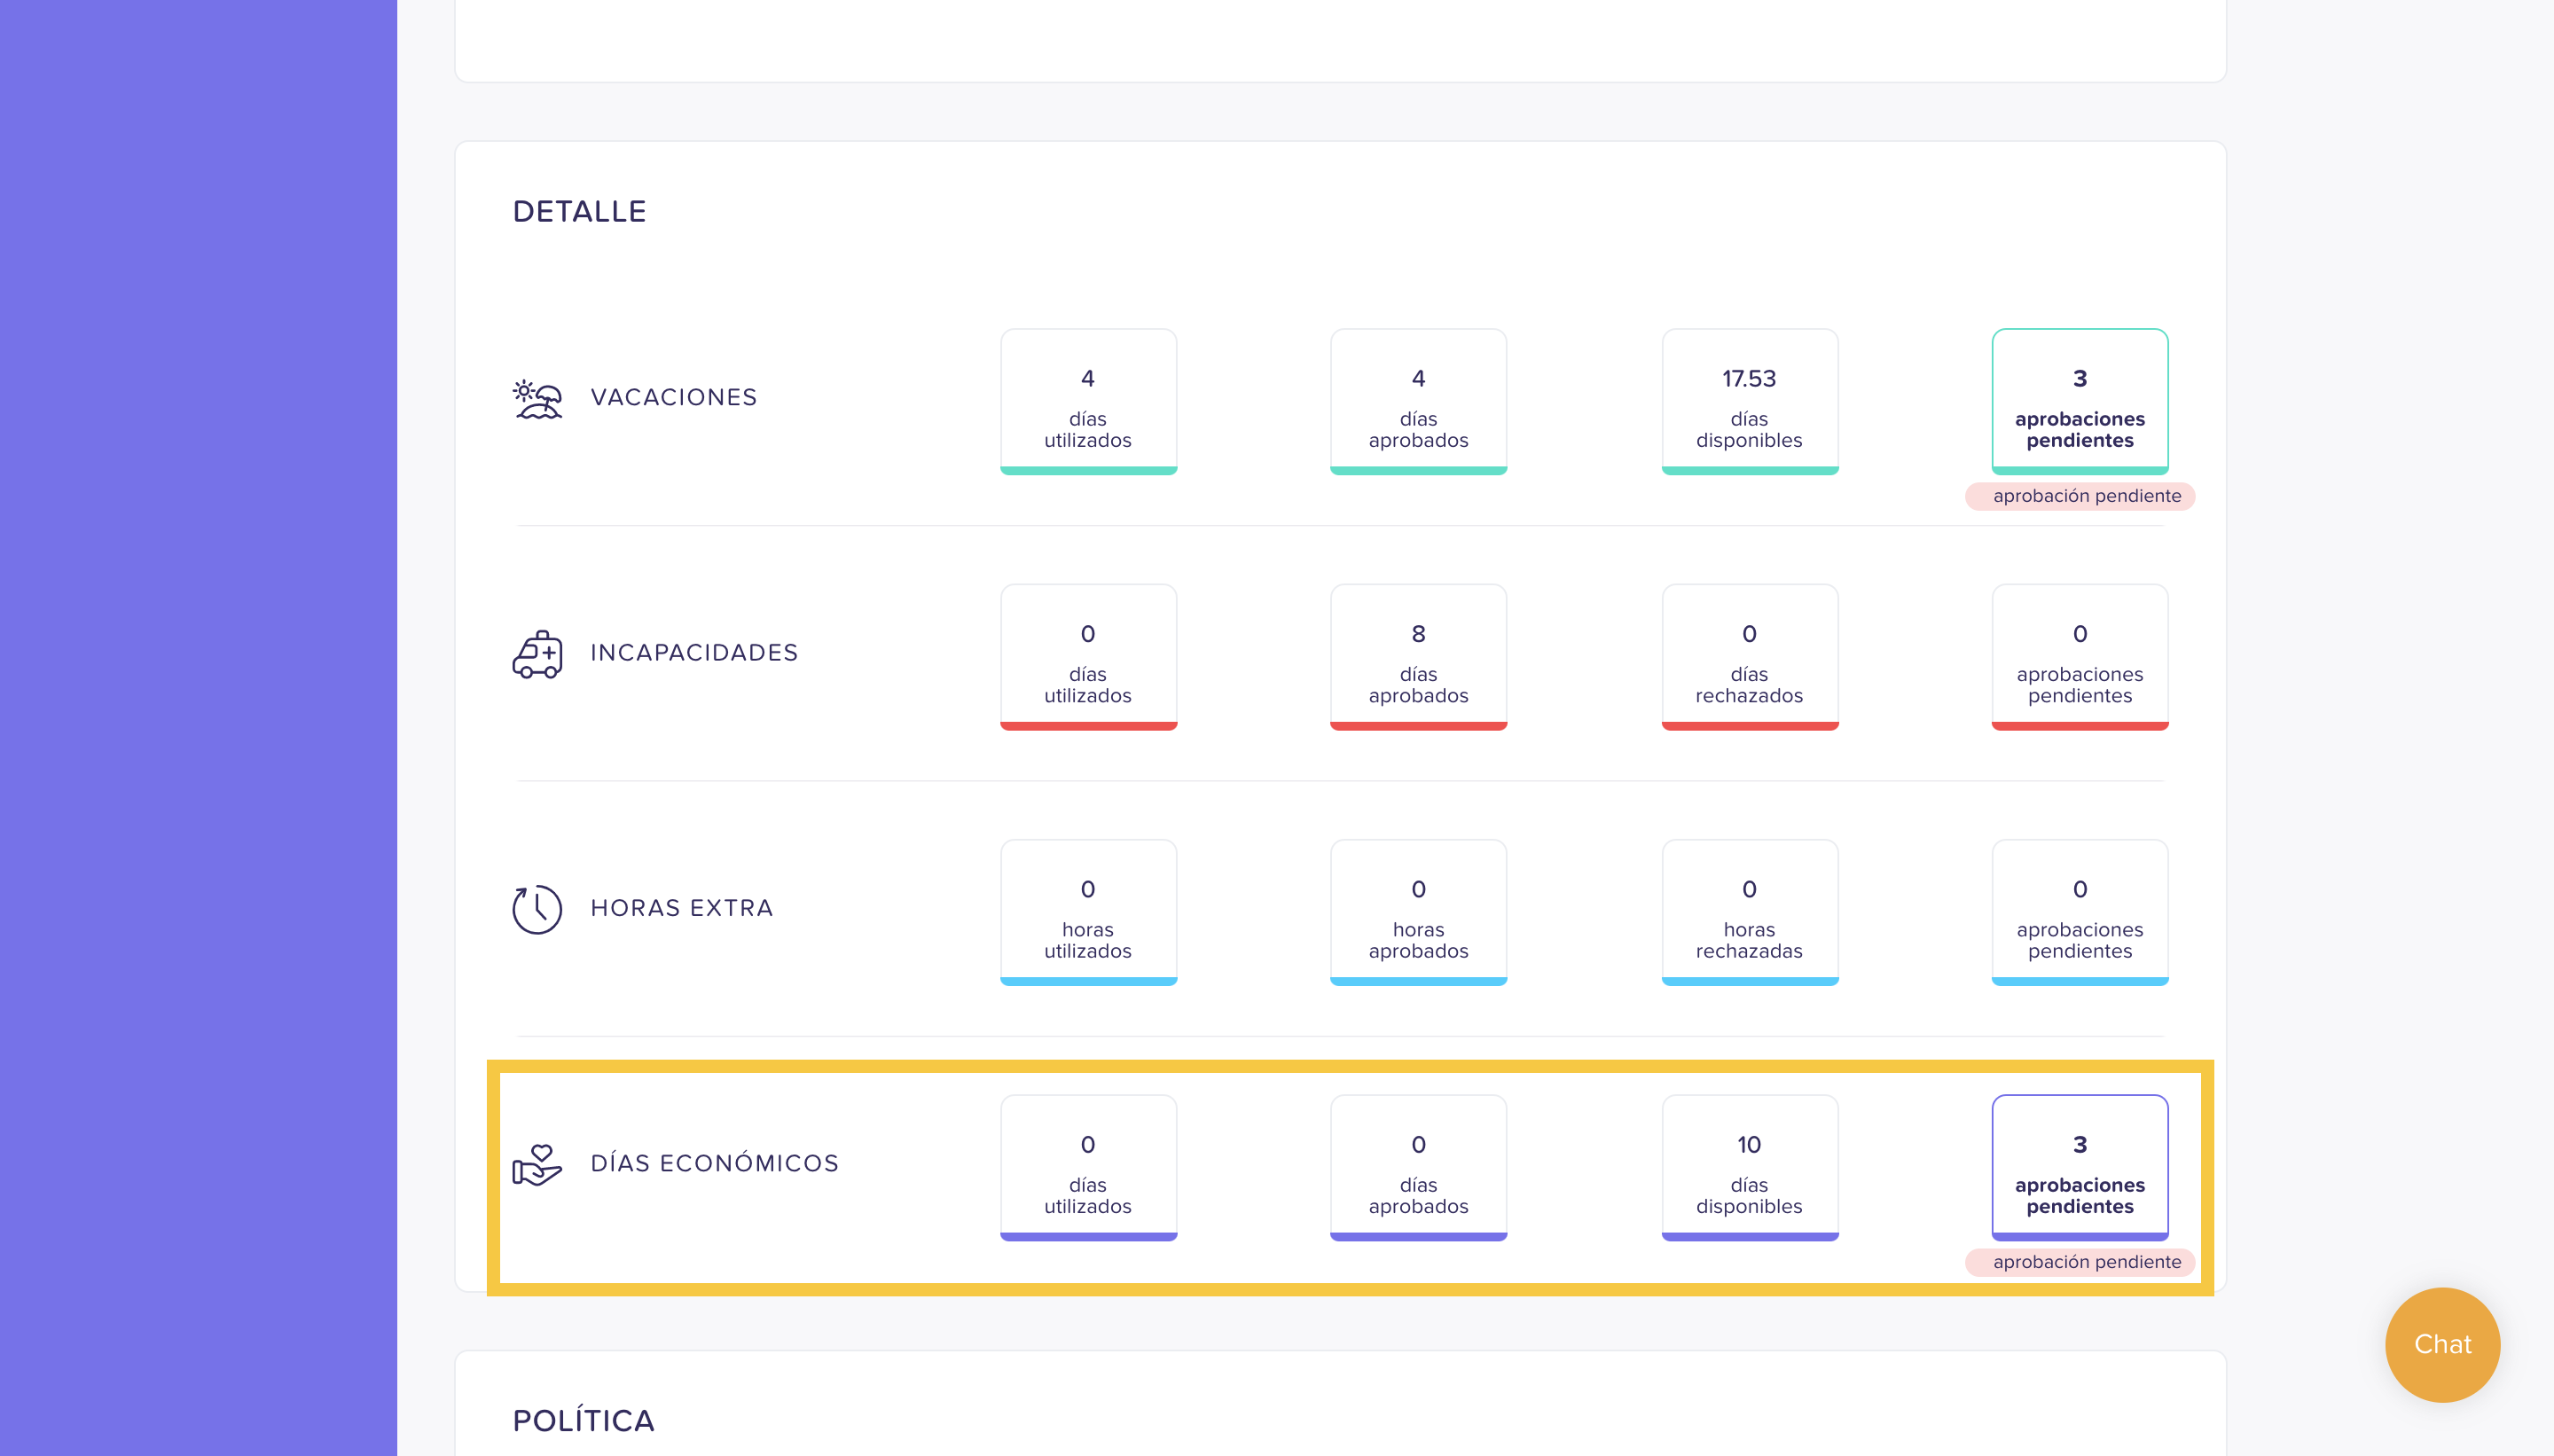Select Vacaciones 17.53 días disponibles card
2554x1456 pixels.
(x=1750, y=401)
